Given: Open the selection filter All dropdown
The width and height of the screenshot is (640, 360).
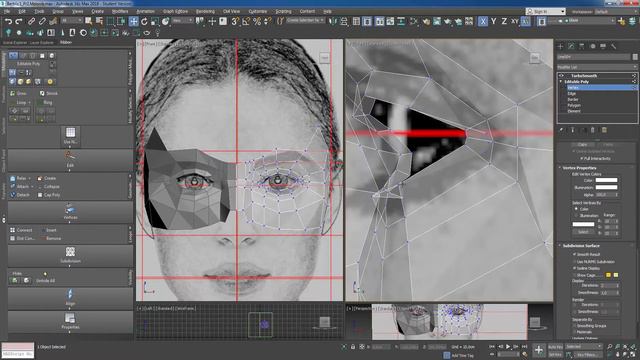Looking at the screenshot, I should 72,20.
